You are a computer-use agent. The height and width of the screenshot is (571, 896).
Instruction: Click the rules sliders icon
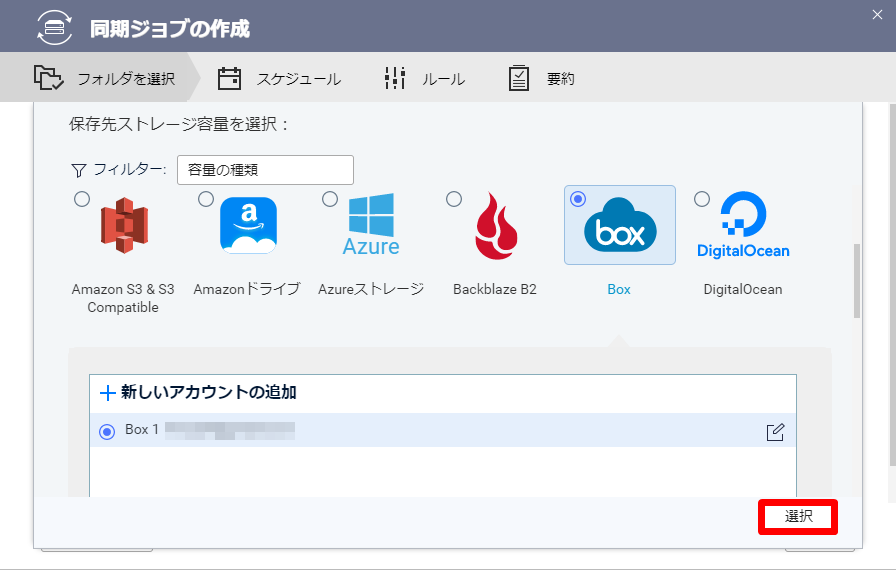click(x=394, y=78)
